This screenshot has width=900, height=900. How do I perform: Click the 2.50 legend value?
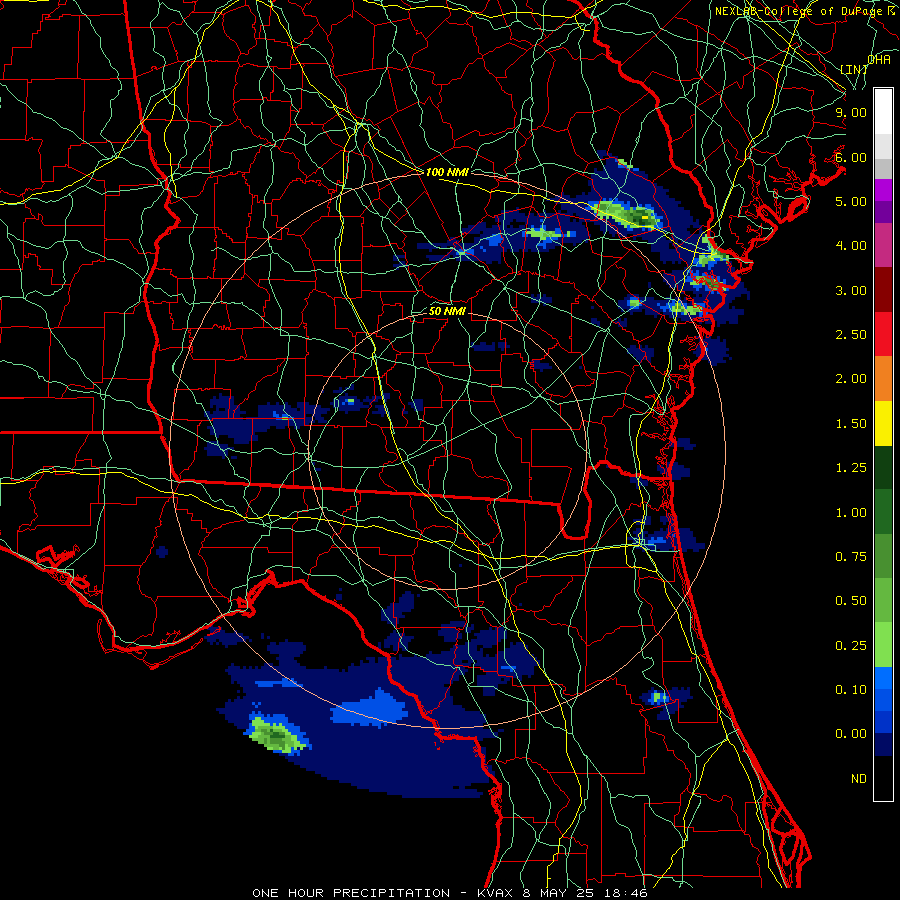click(x=851, y=335)
